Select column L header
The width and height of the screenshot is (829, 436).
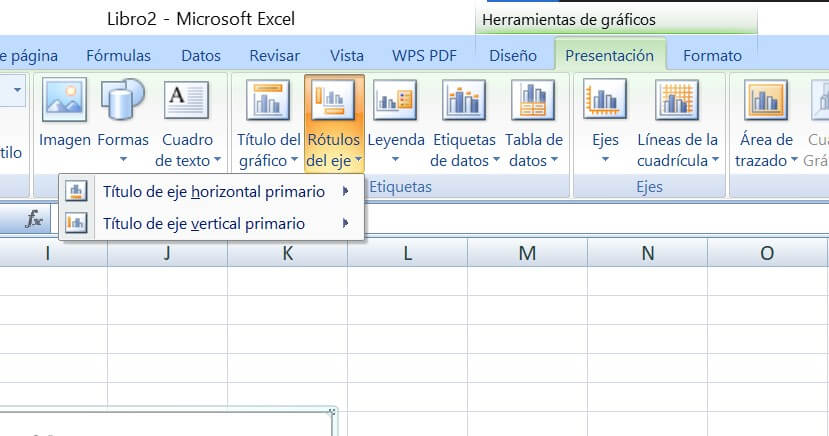point(408,254)
